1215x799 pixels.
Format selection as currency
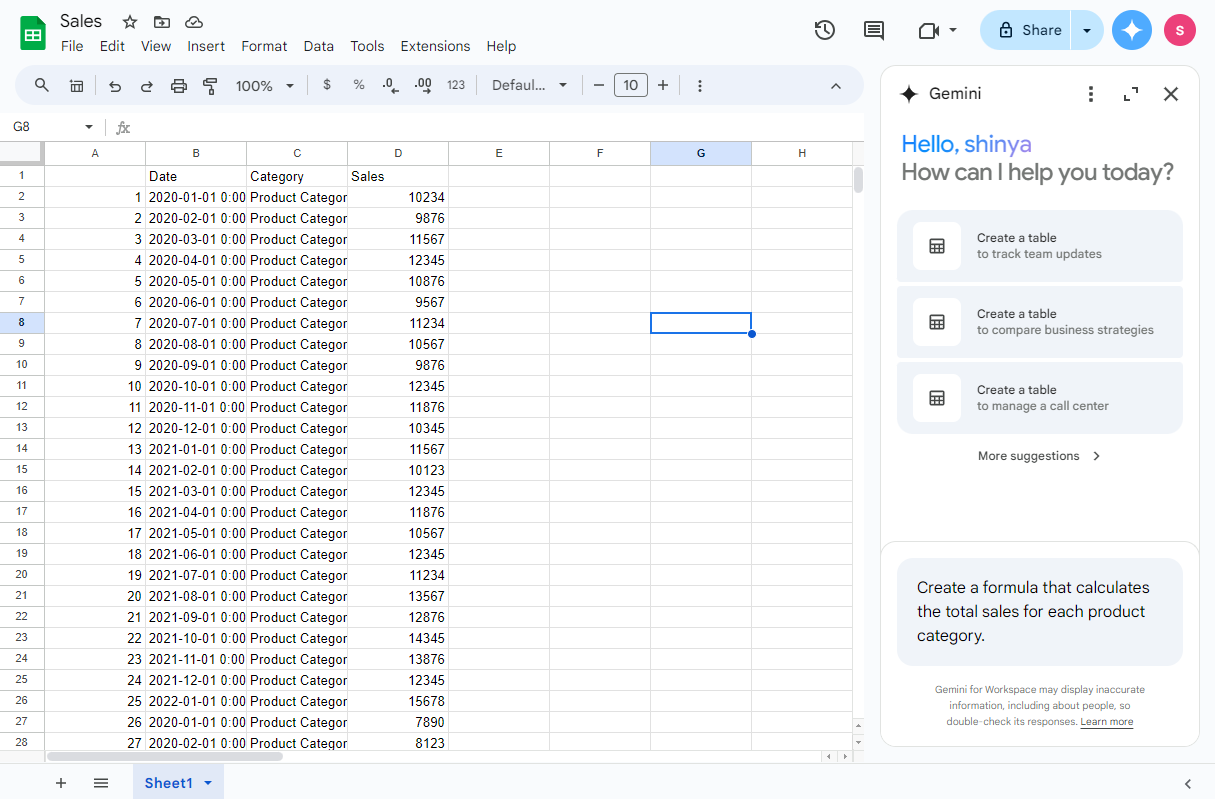click(327, 86)
